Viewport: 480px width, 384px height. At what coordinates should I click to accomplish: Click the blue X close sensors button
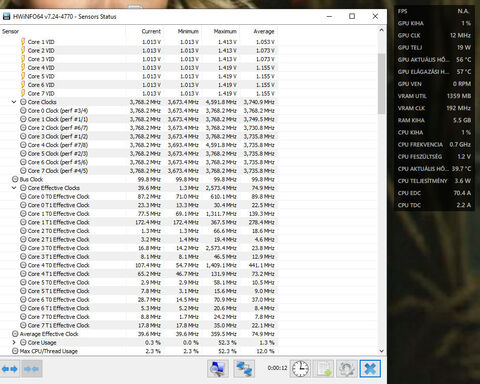(x=370, y=369)
